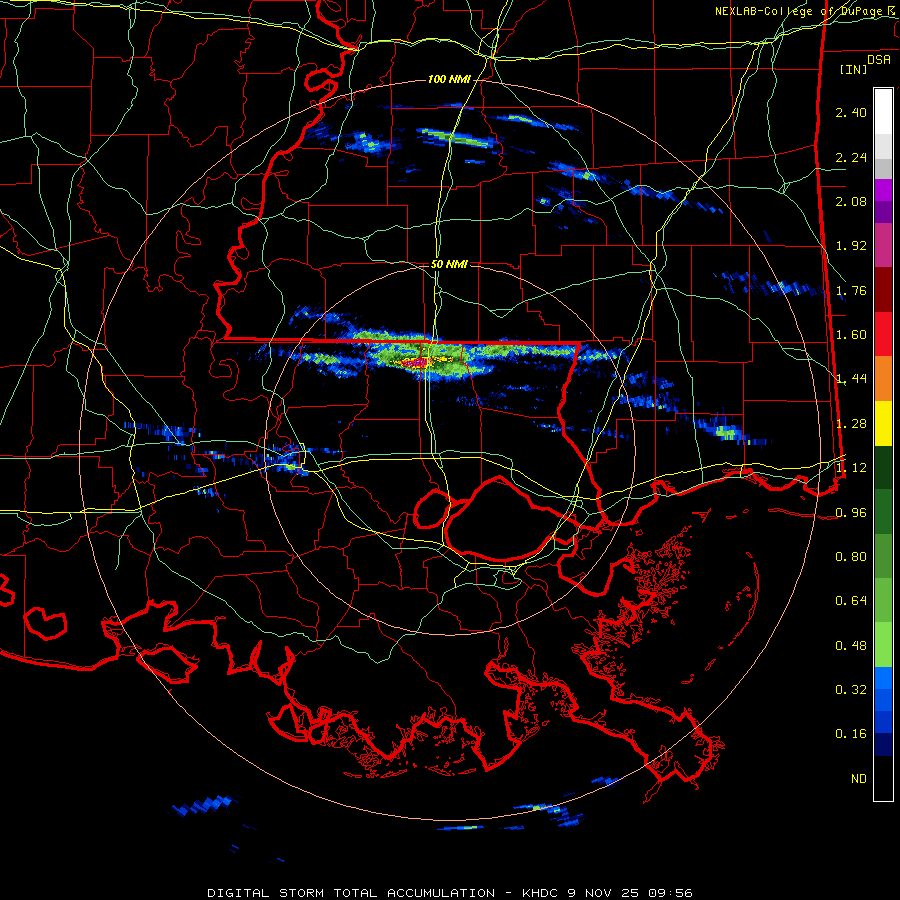900x900 pixels.
Task: Click the 1.60 legend value
Action: 851,335
